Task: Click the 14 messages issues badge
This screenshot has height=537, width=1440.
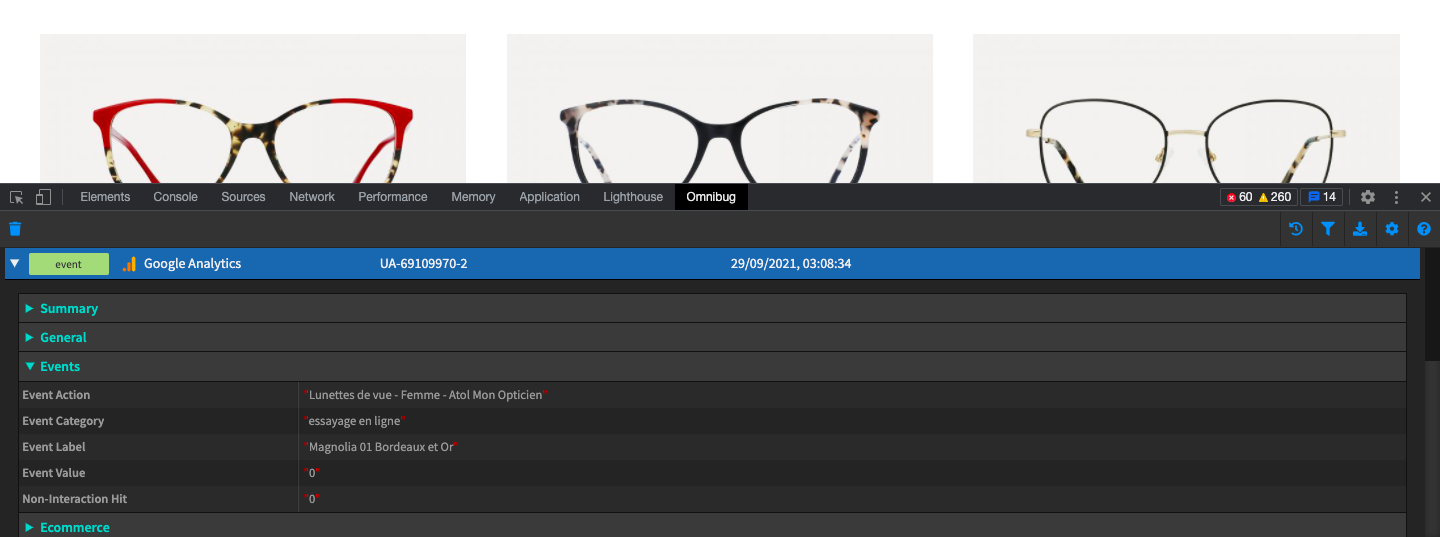Action: coord(1321,197)
